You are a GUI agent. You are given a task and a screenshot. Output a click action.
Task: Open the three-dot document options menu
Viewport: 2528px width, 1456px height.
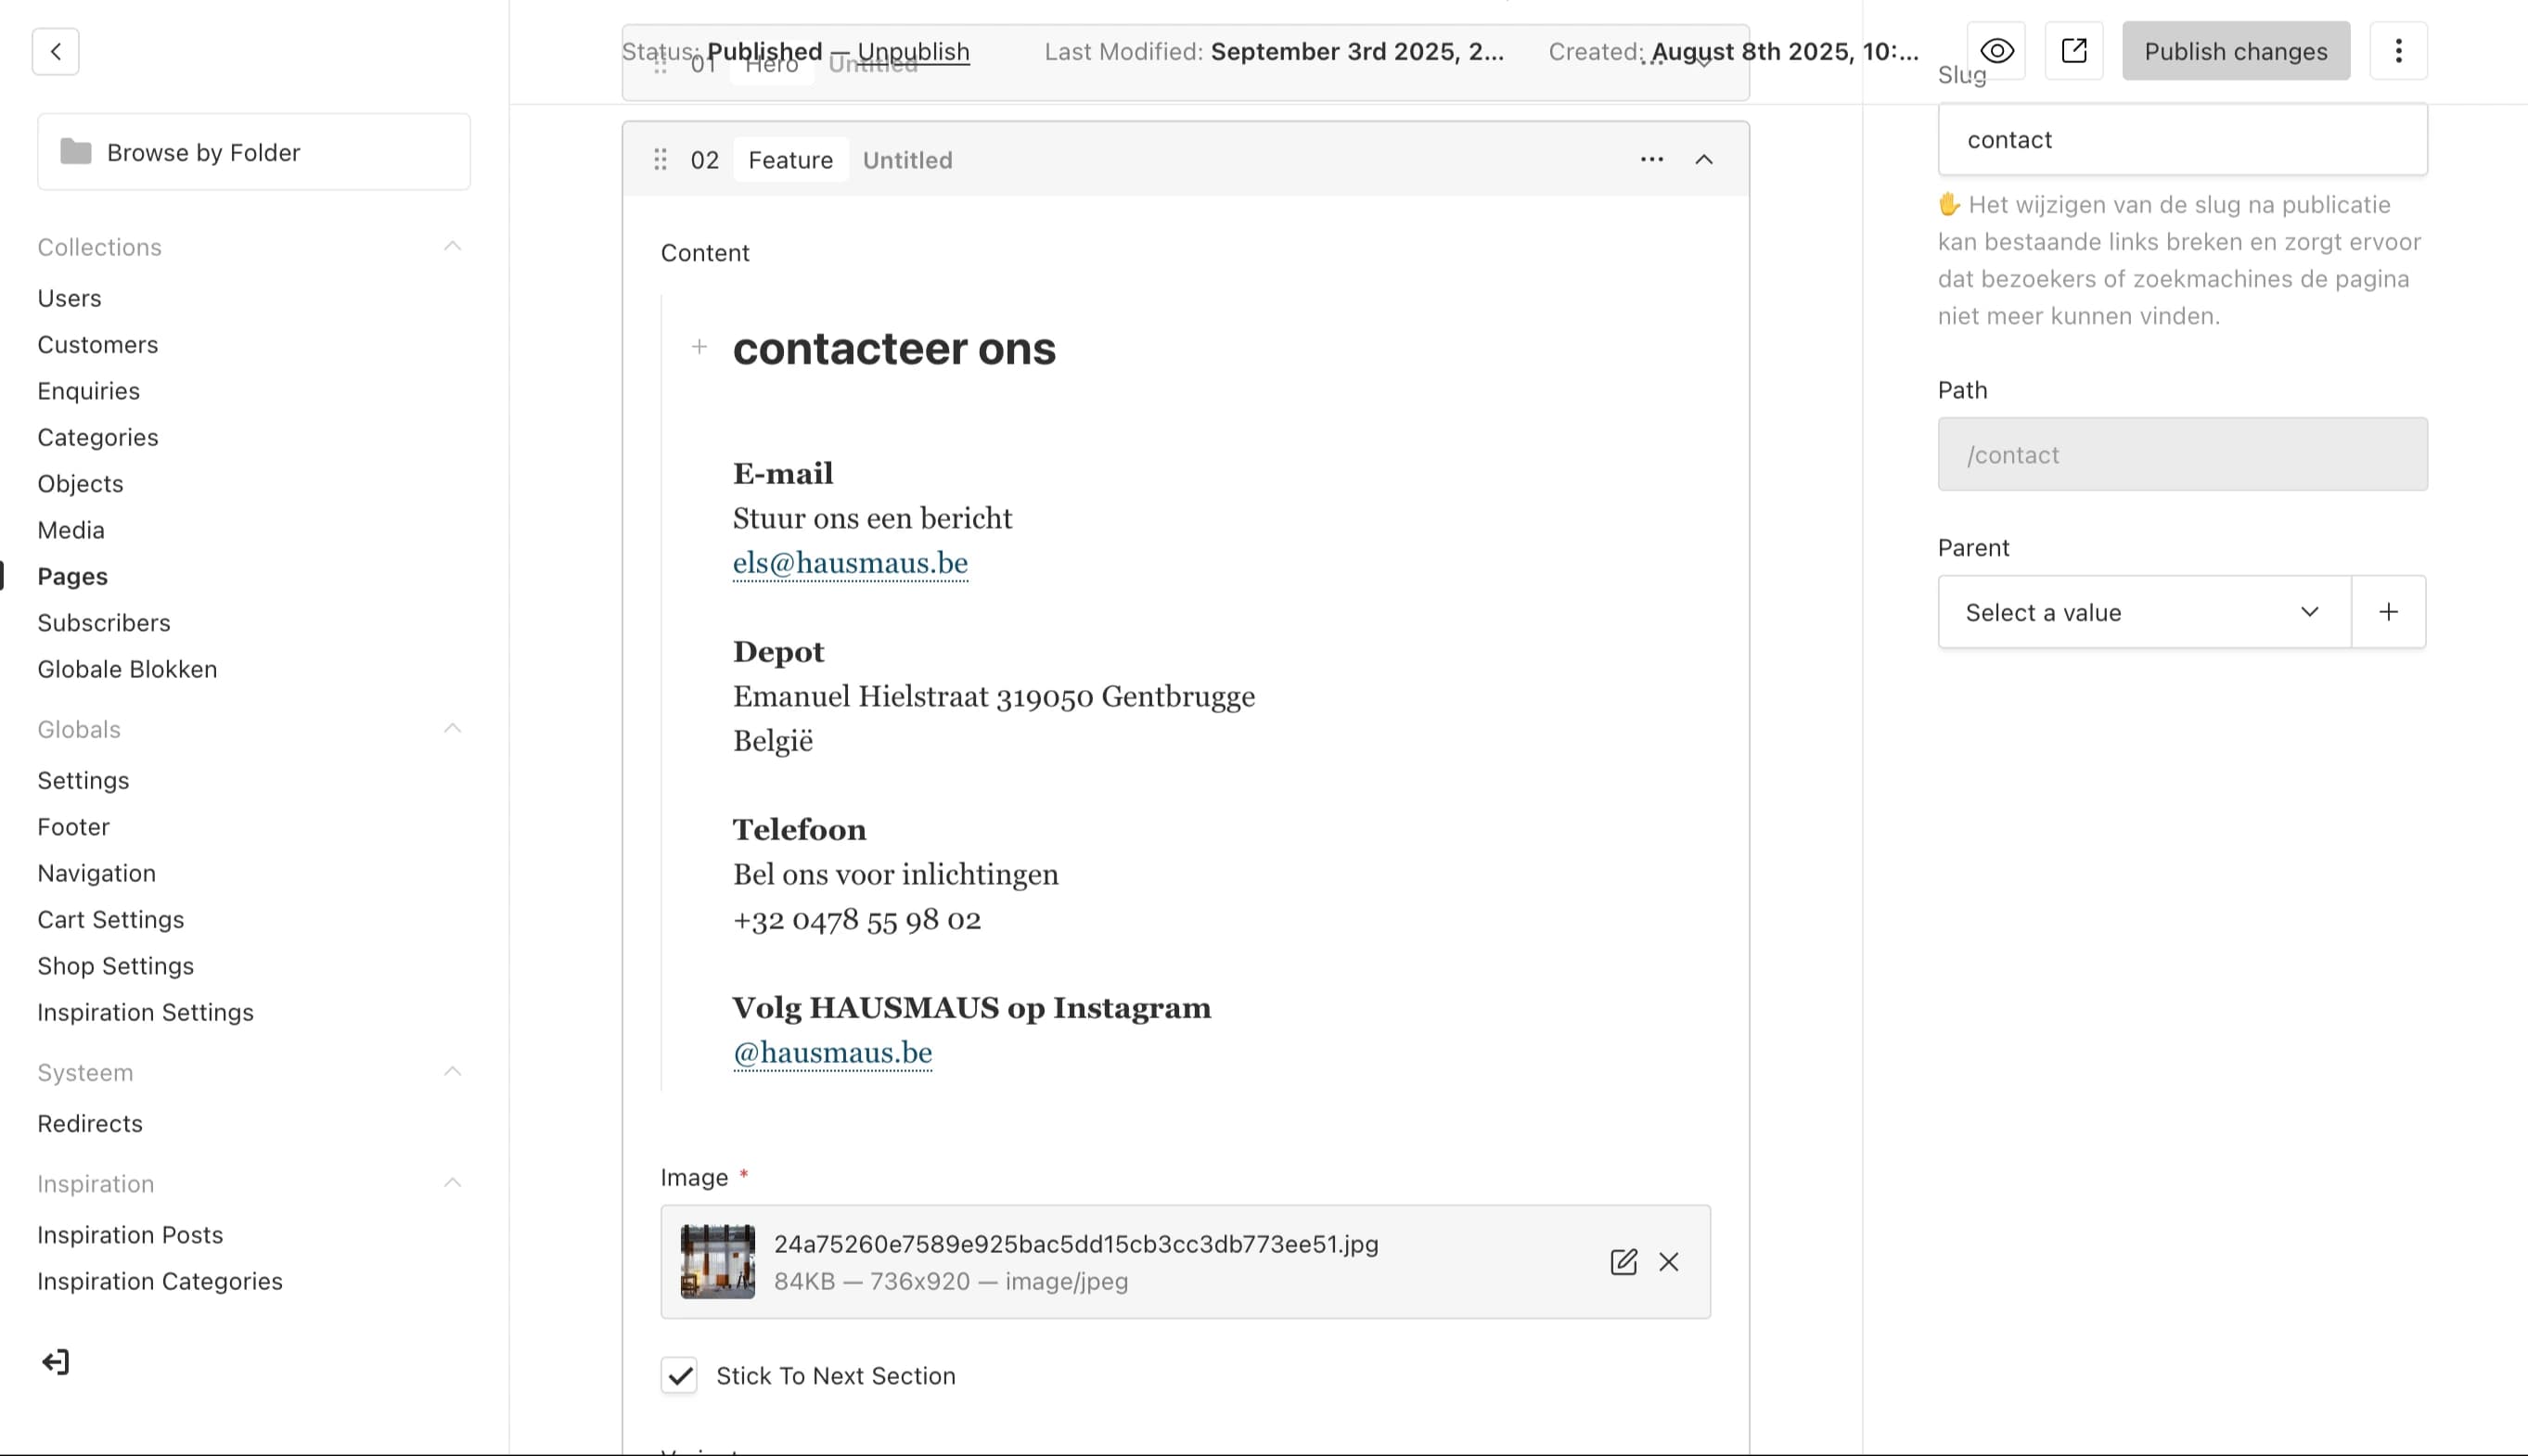click(x=2398, y=51)
